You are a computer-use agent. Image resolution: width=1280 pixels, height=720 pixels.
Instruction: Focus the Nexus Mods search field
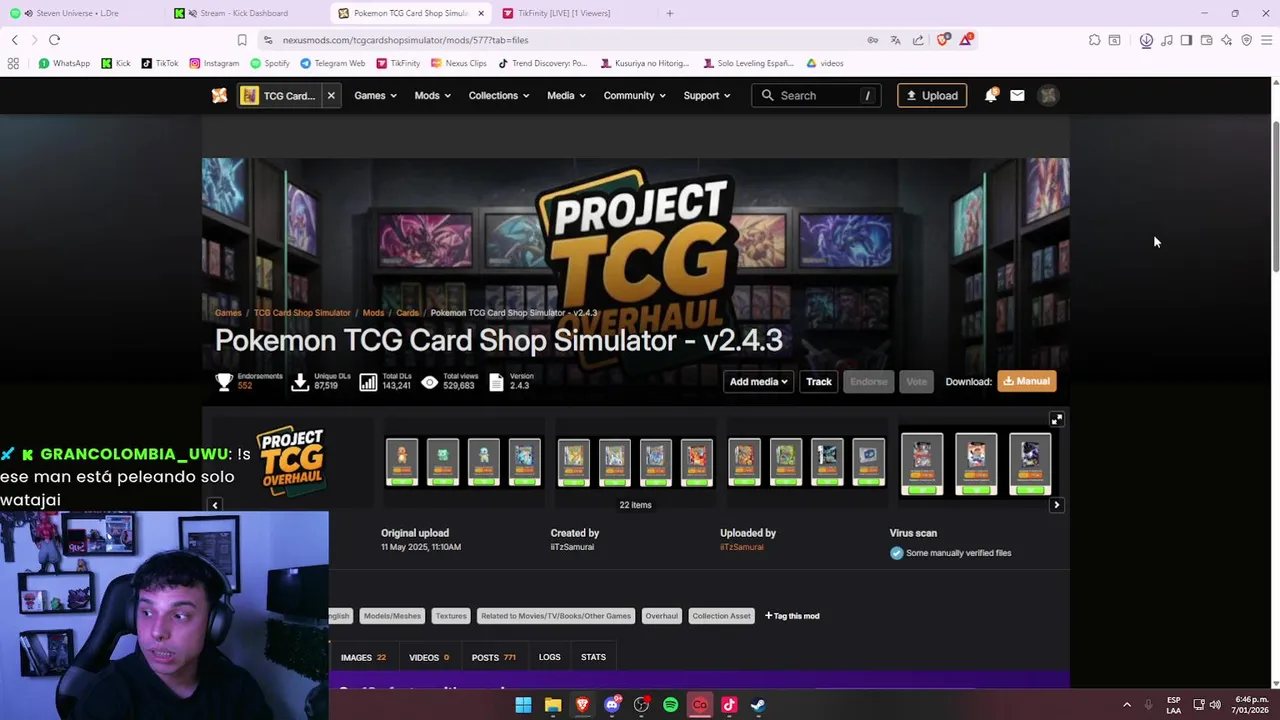click(x=816, y=96)
